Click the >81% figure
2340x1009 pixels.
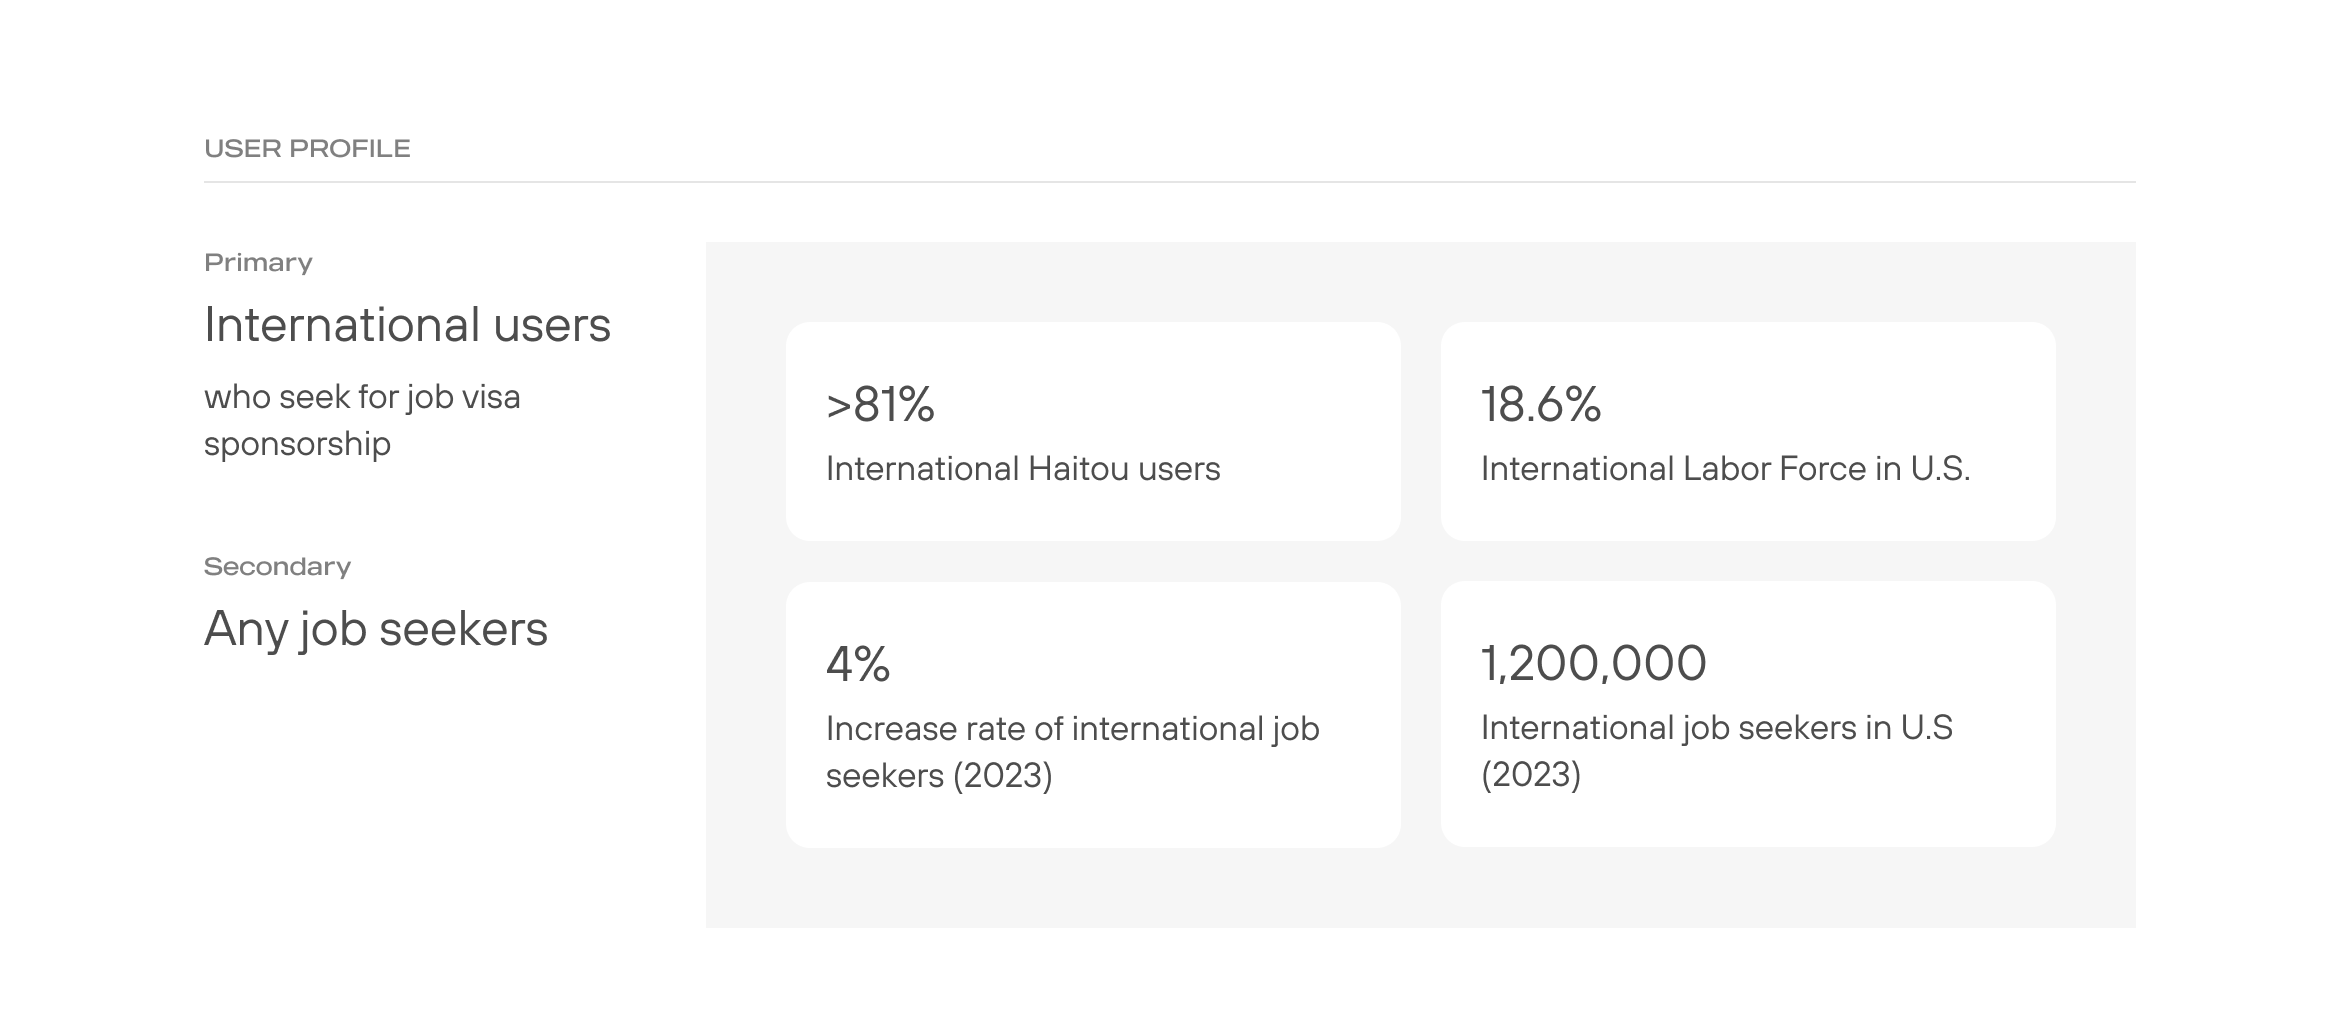point(880,405)
